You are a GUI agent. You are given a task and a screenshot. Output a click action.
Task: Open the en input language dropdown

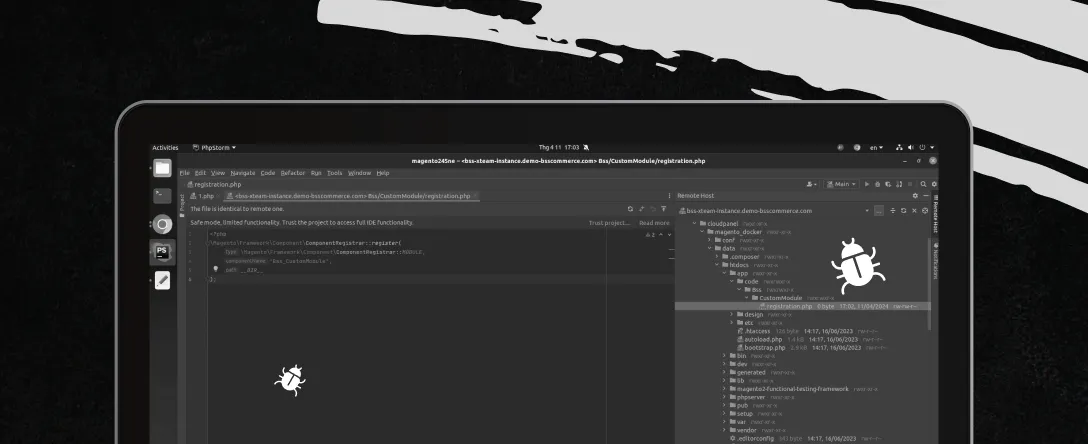click(x=877, y=148)
